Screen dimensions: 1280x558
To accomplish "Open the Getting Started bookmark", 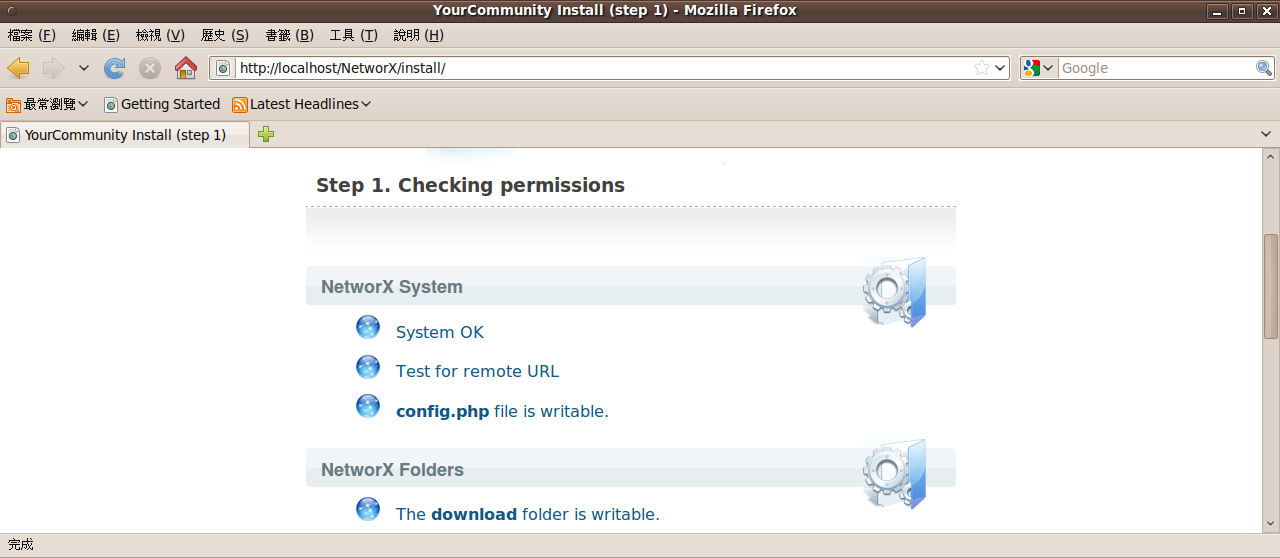I will [162, 104].
